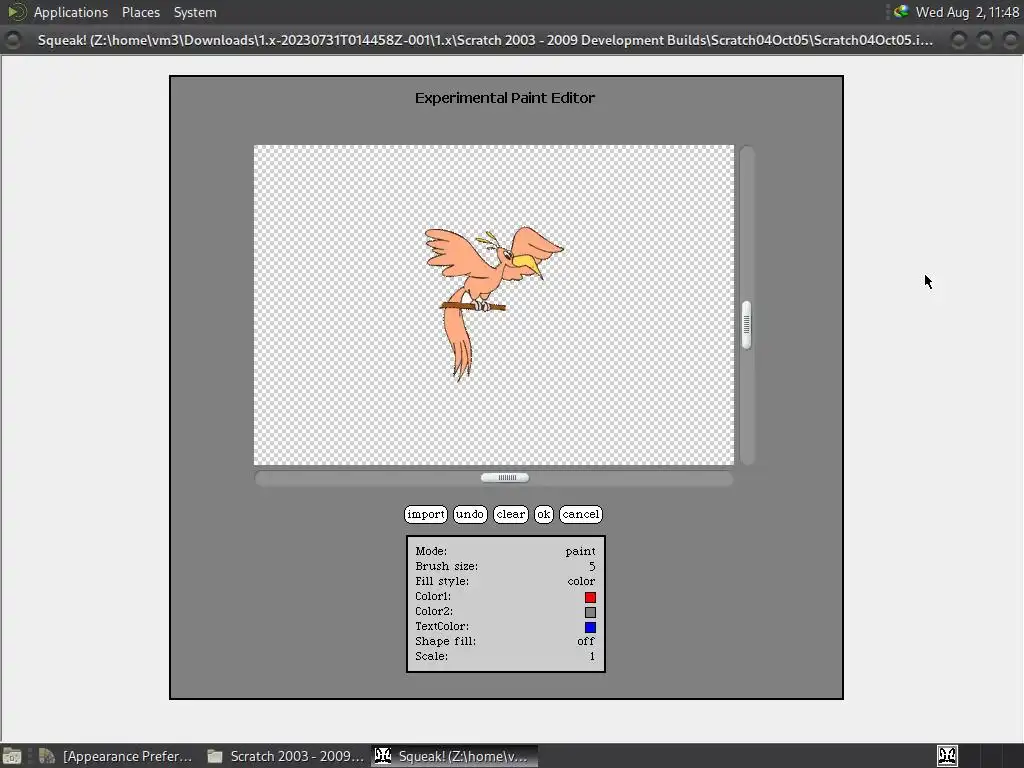The height and width of the screenshot is (768, 1024).
Task: Open the Applications menu
Action: point(71,12)
